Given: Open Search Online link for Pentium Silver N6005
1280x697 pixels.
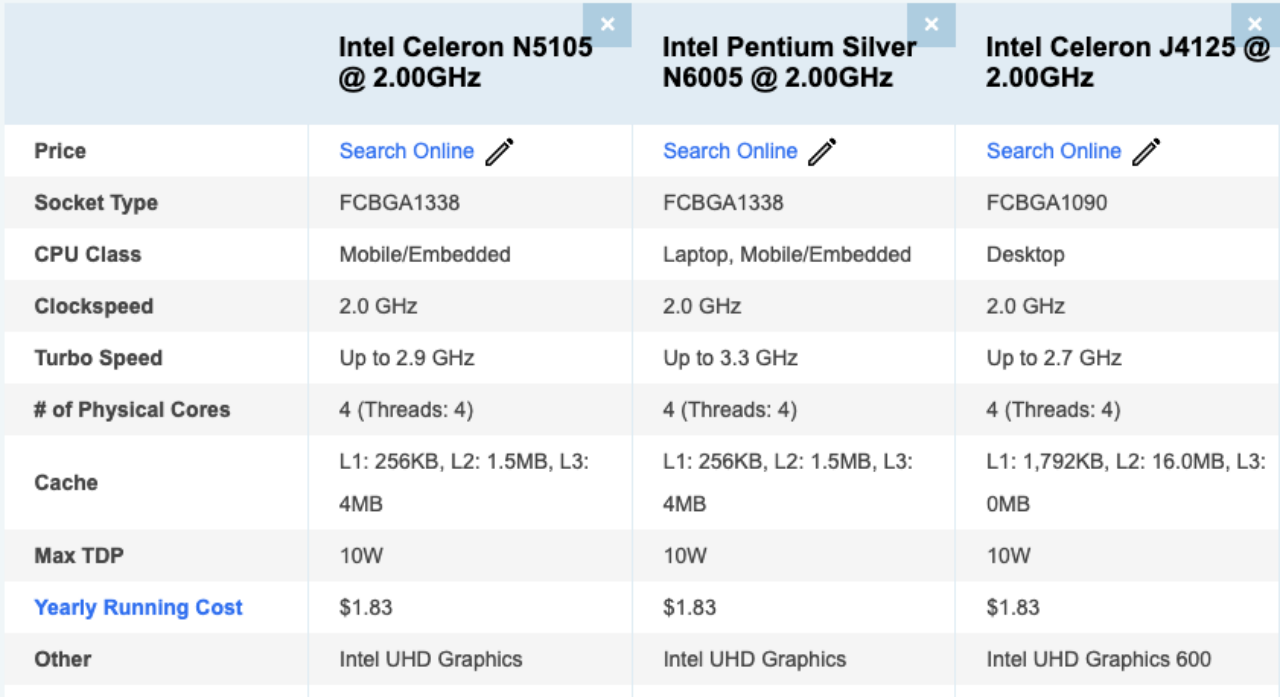Looking at the screenshot, I should 730,151.
